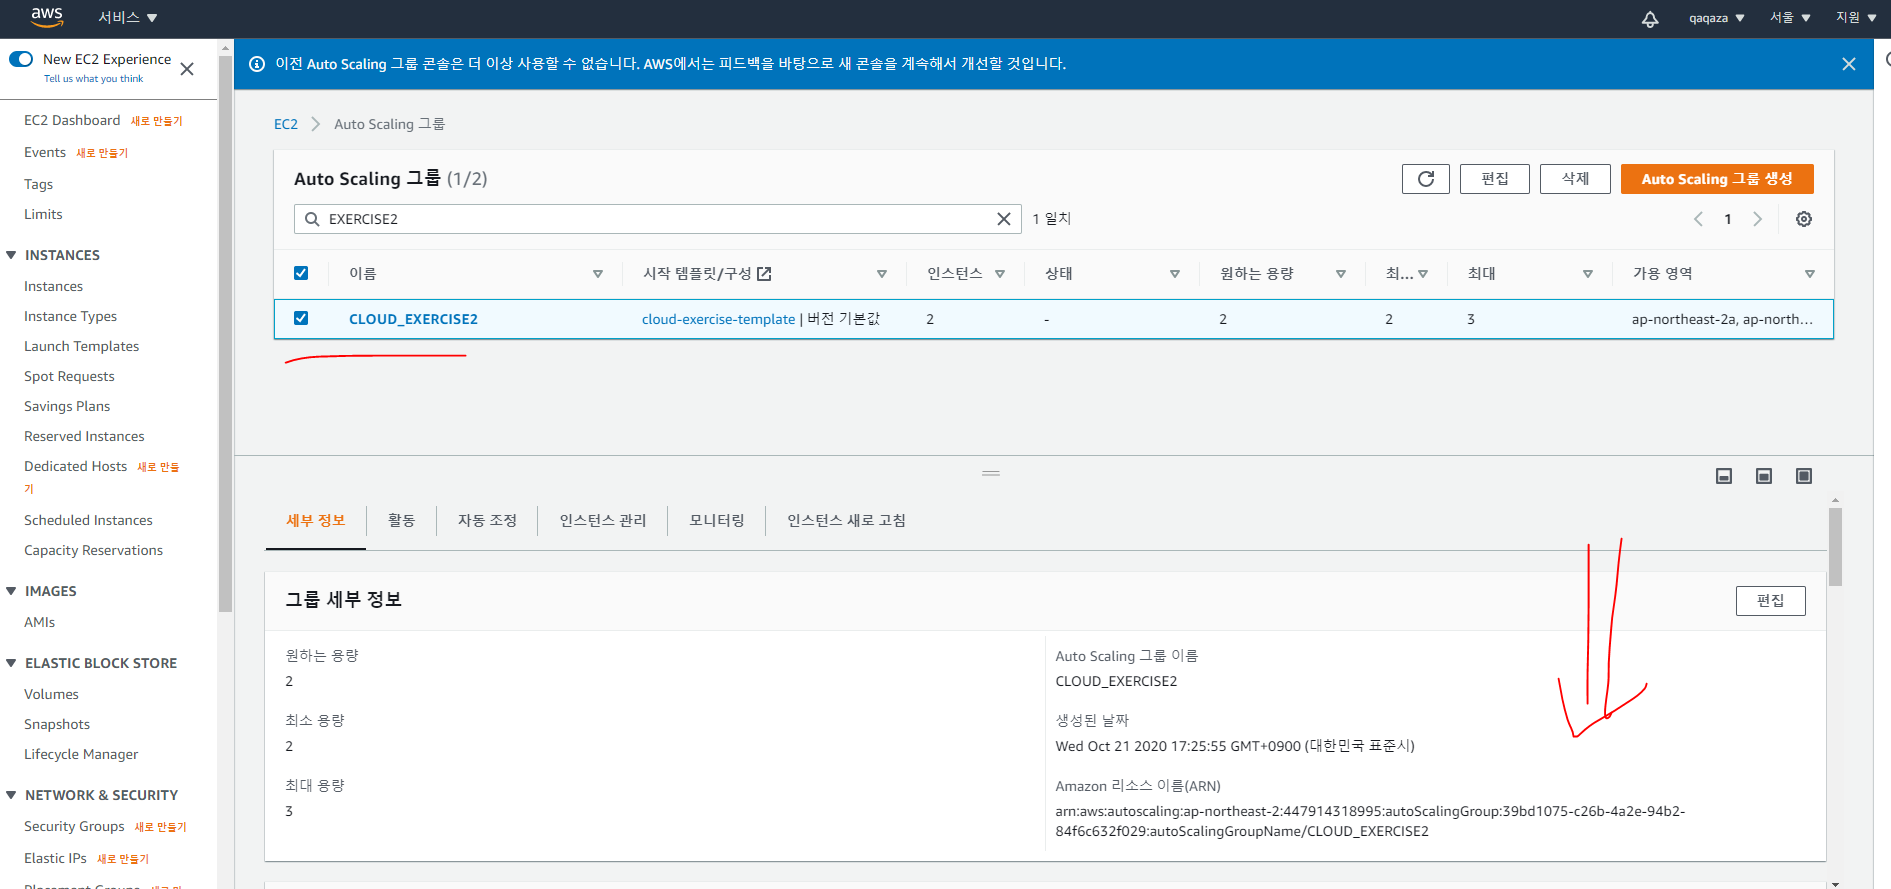Open table preferences gear icon
Screen dimensions: 1891x889
1803,219
